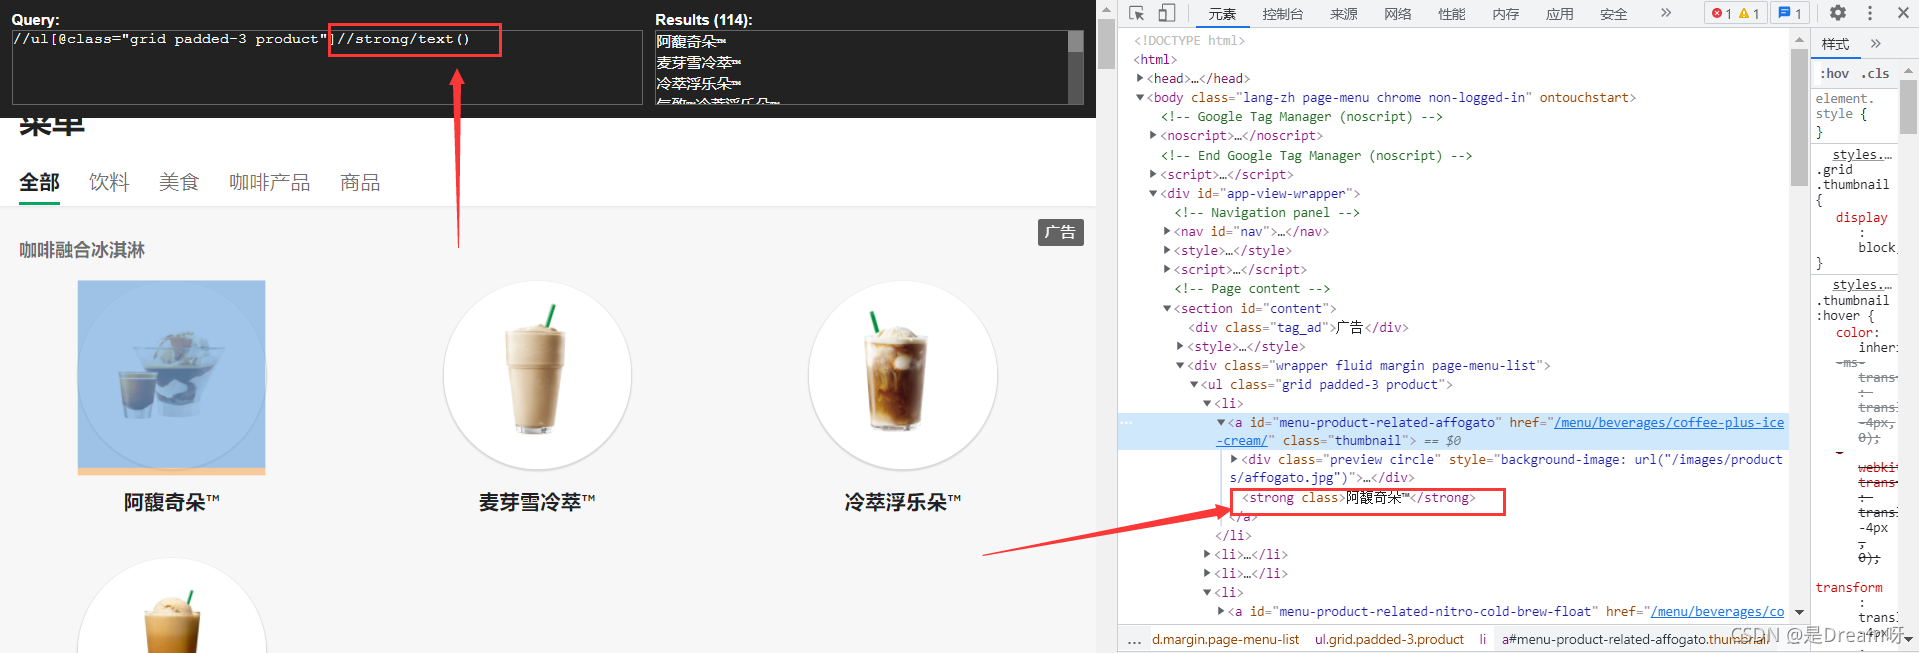
Task: Click the Elements panel scroll-down arrow
Action: 1799,612
